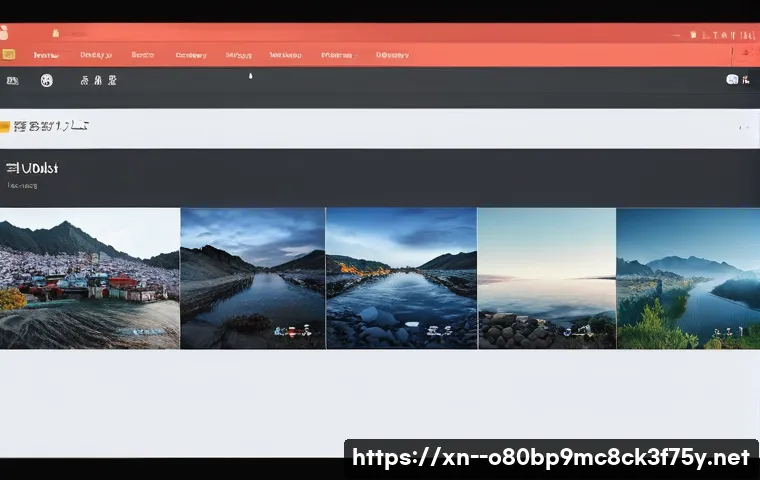Viewport: 760px width, 480px height.
Task: Click the app logo icon in the top-left corner
Action: [x=6, y=33]
